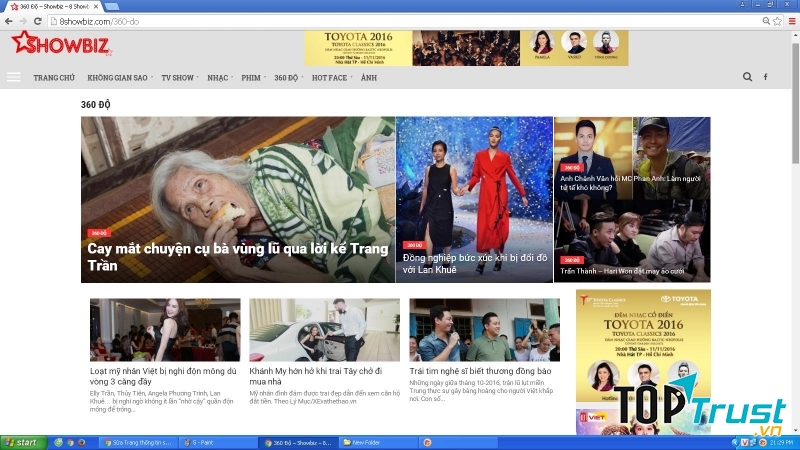The image size is (800, 450).
Task: Read the excerpt 'Elly Trần, Thủy Tiên, Angela Phương Trinh'
Action: (x=162, y=401)
